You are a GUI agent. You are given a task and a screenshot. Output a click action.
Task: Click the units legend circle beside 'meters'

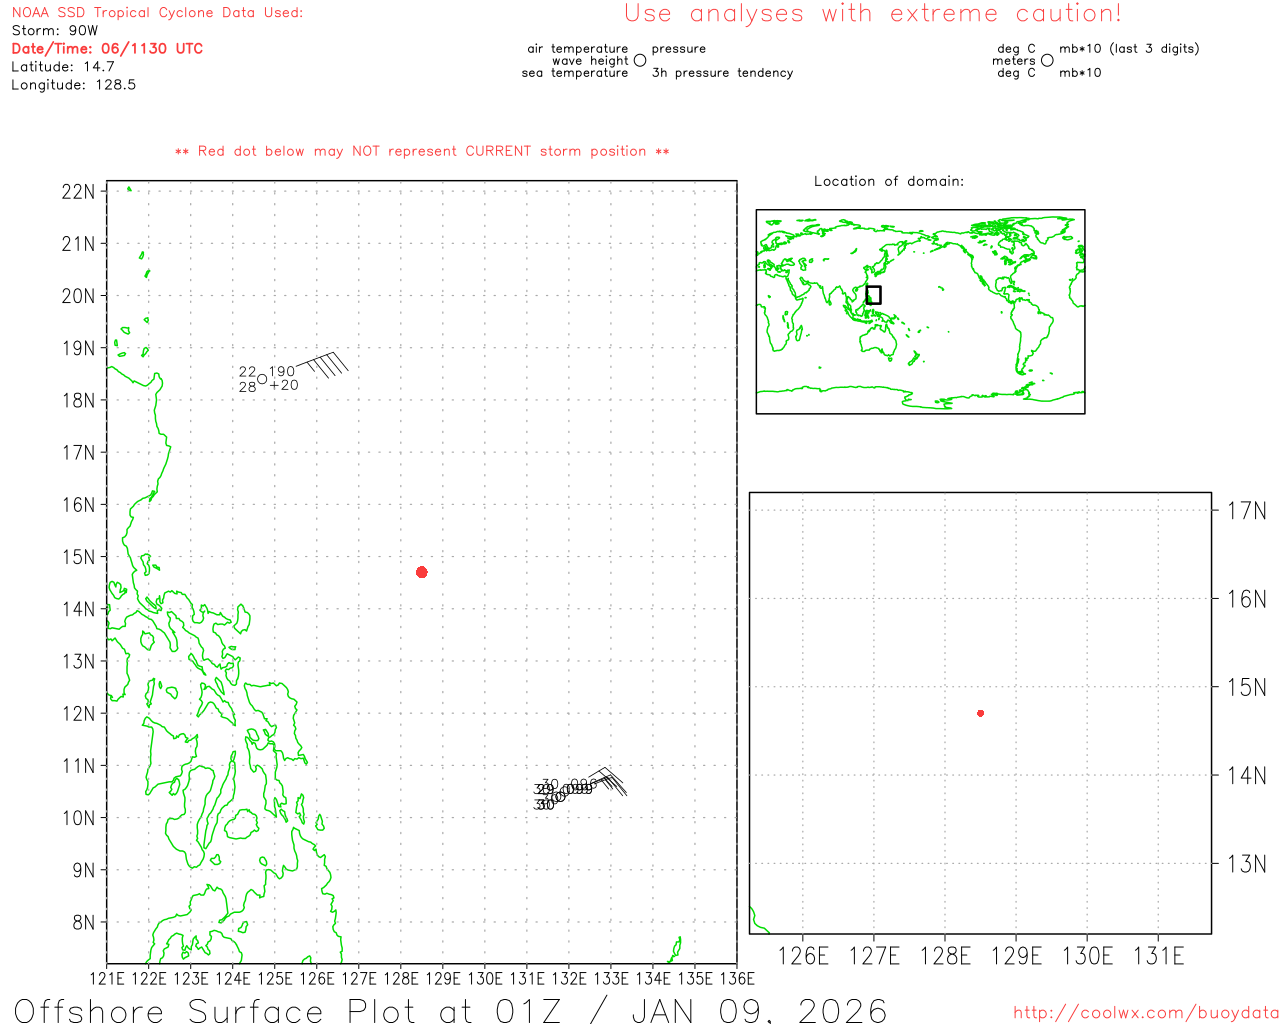pos(1047,61)
